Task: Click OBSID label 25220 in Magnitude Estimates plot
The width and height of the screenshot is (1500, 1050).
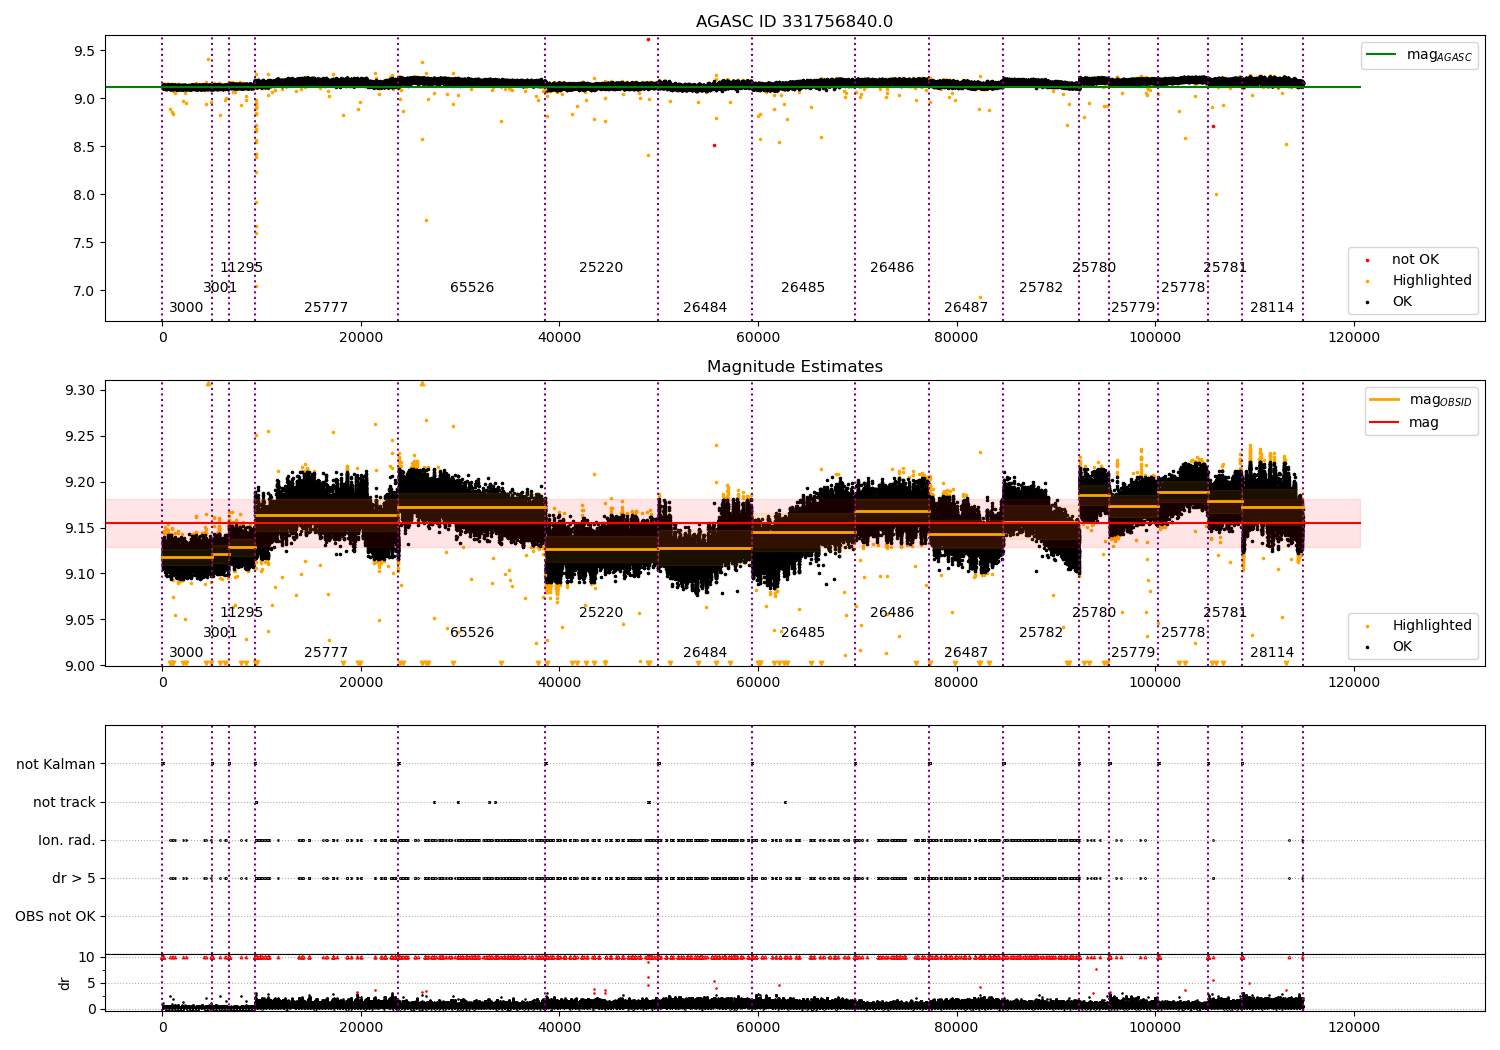Action: [x=601, y=613]
